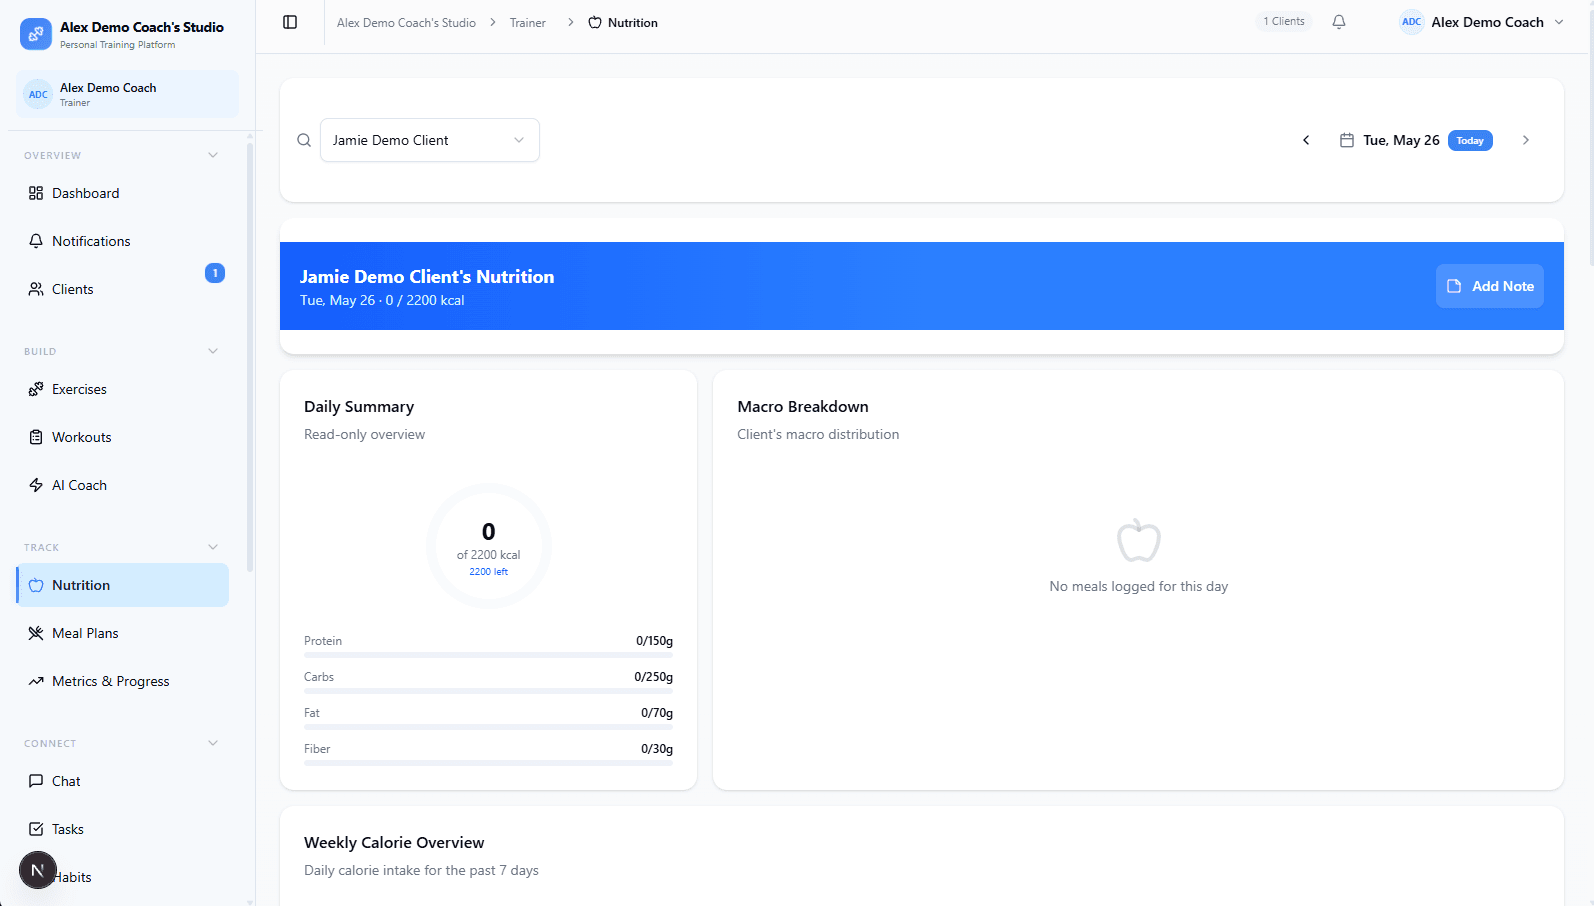Image resolution: width=1594 pixels, height=906 pixels.
Task: Click the Clients notification count badge
Action: coord(215,273)
